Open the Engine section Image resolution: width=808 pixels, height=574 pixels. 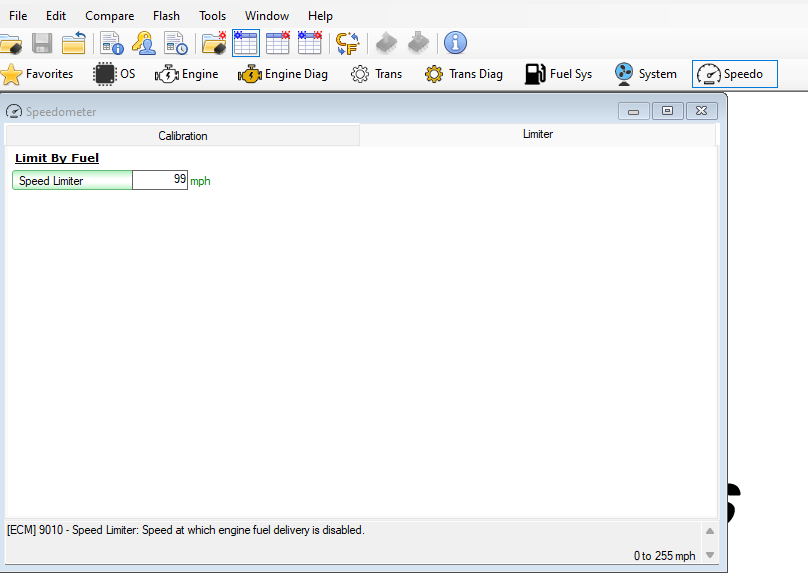187,74
